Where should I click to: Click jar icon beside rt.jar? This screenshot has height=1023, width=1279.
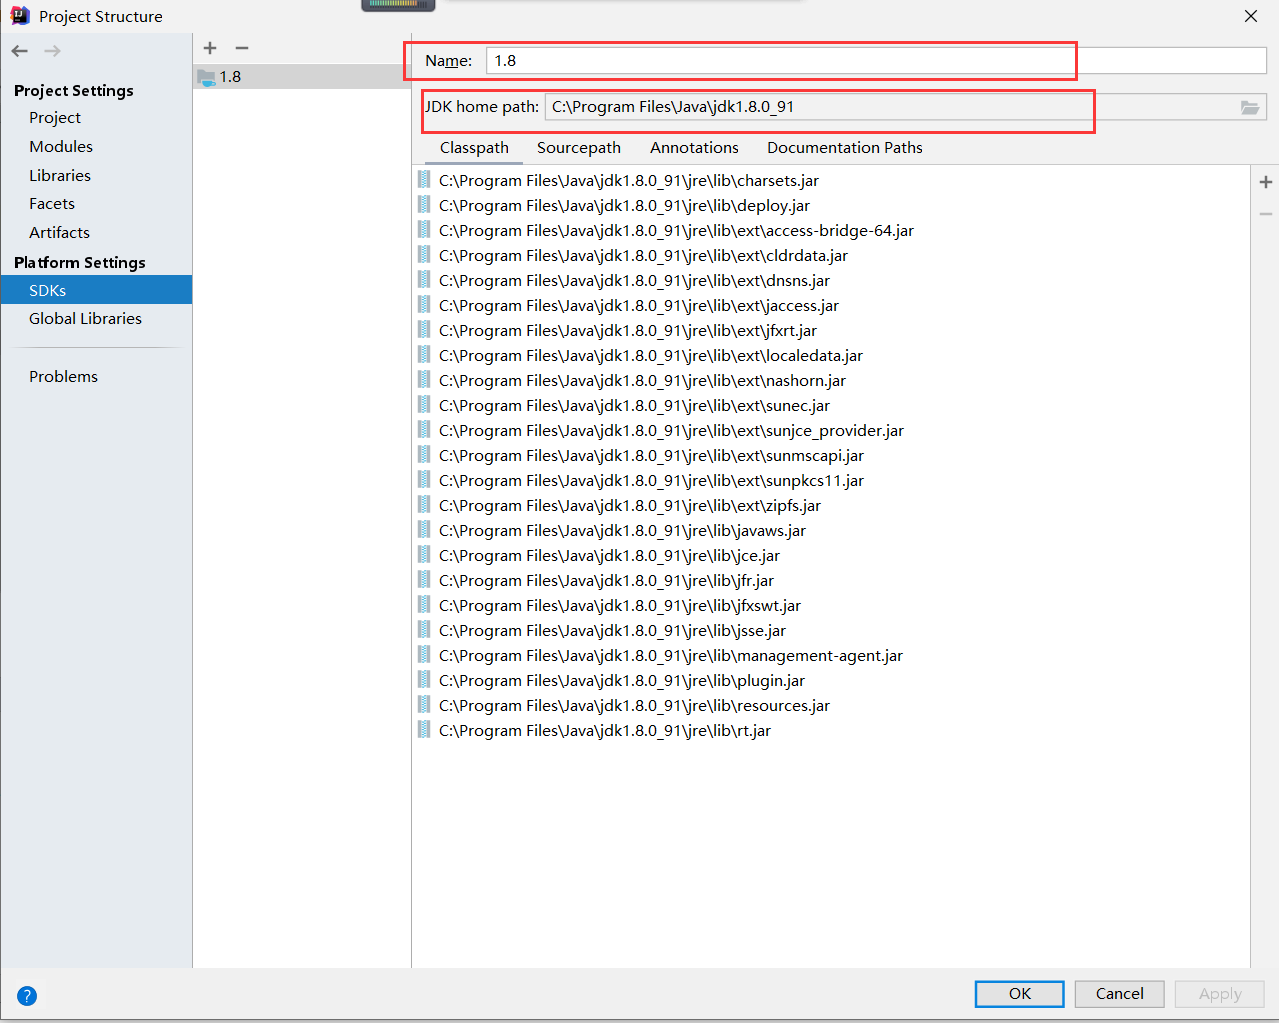click(424, 730)
